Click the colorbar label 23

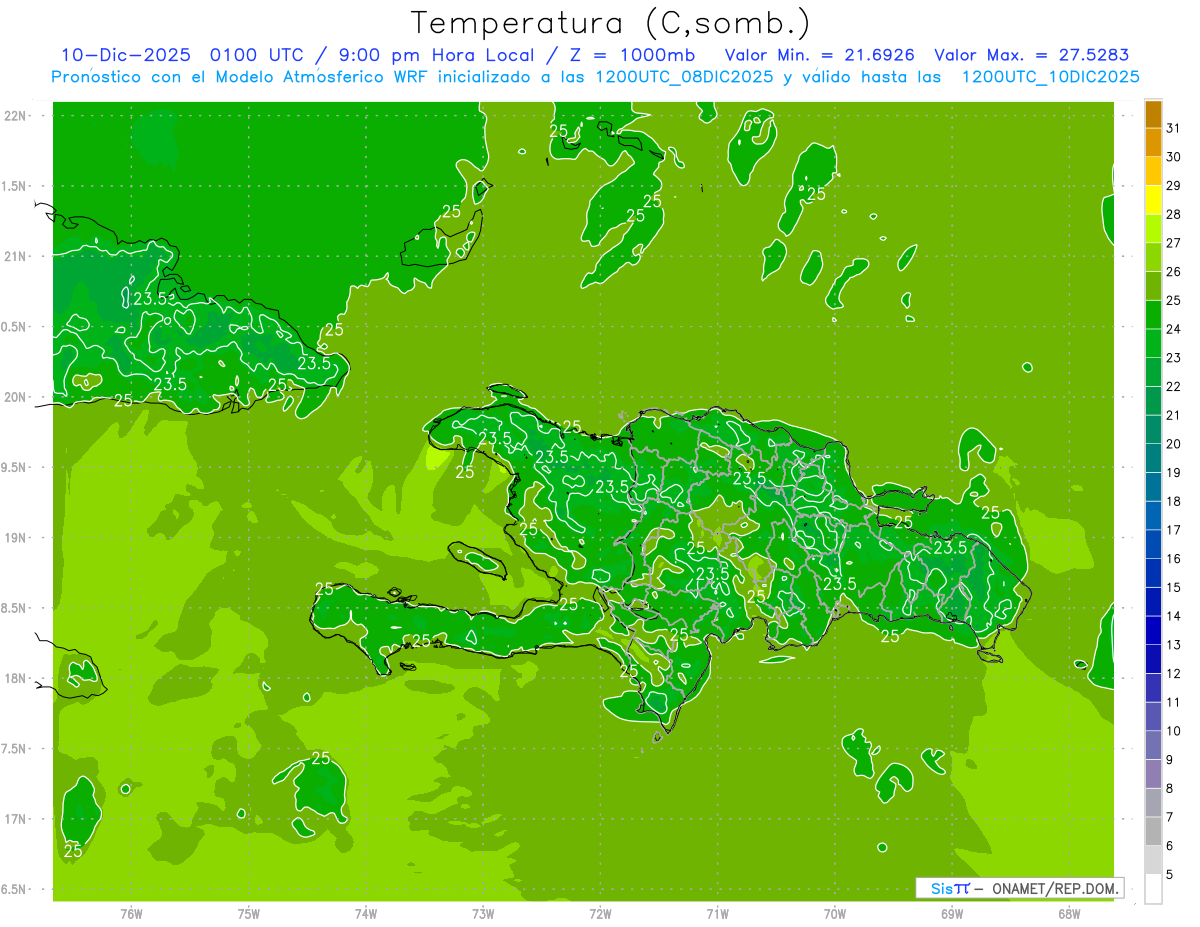(x=1173, y=358)
